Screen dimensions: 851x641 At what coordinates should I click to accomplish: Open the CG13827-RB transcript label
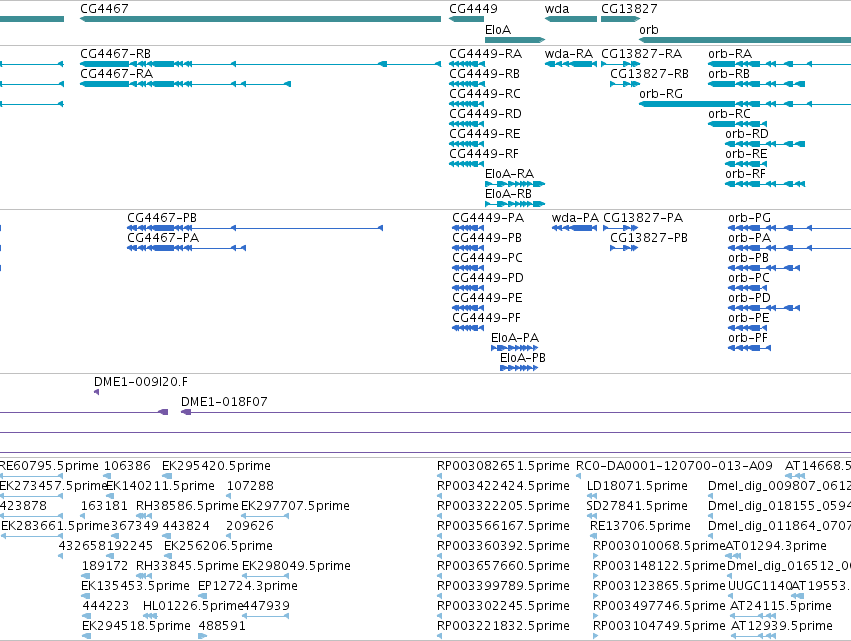(649, 74)
